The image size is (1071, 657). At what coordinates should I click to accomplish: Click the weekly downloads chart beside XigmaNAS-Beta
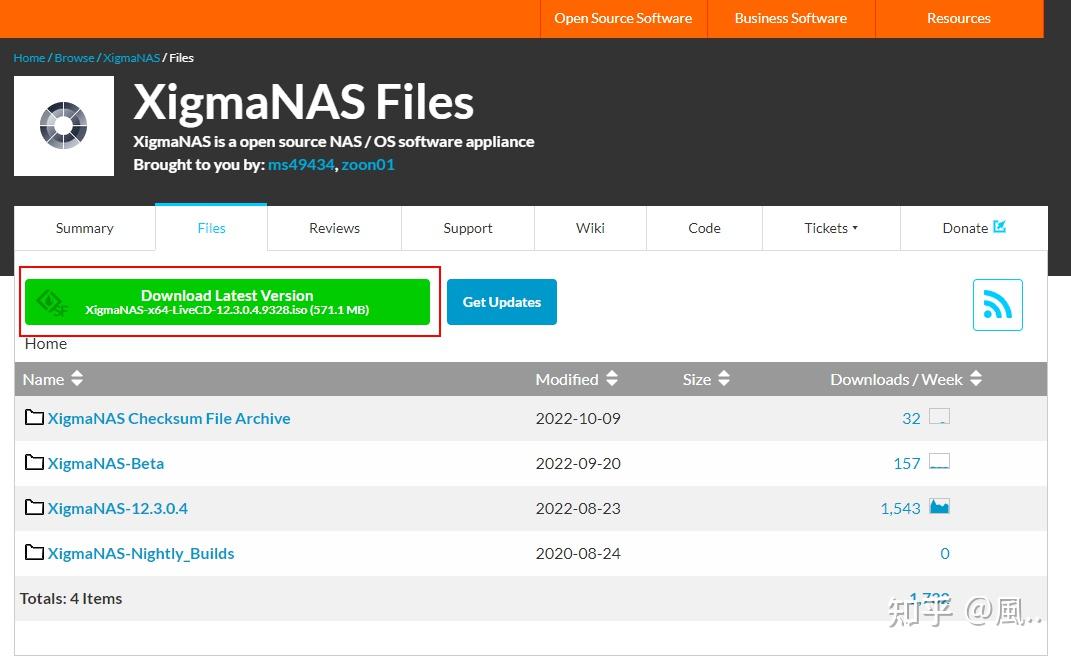(x=938, y=461)
